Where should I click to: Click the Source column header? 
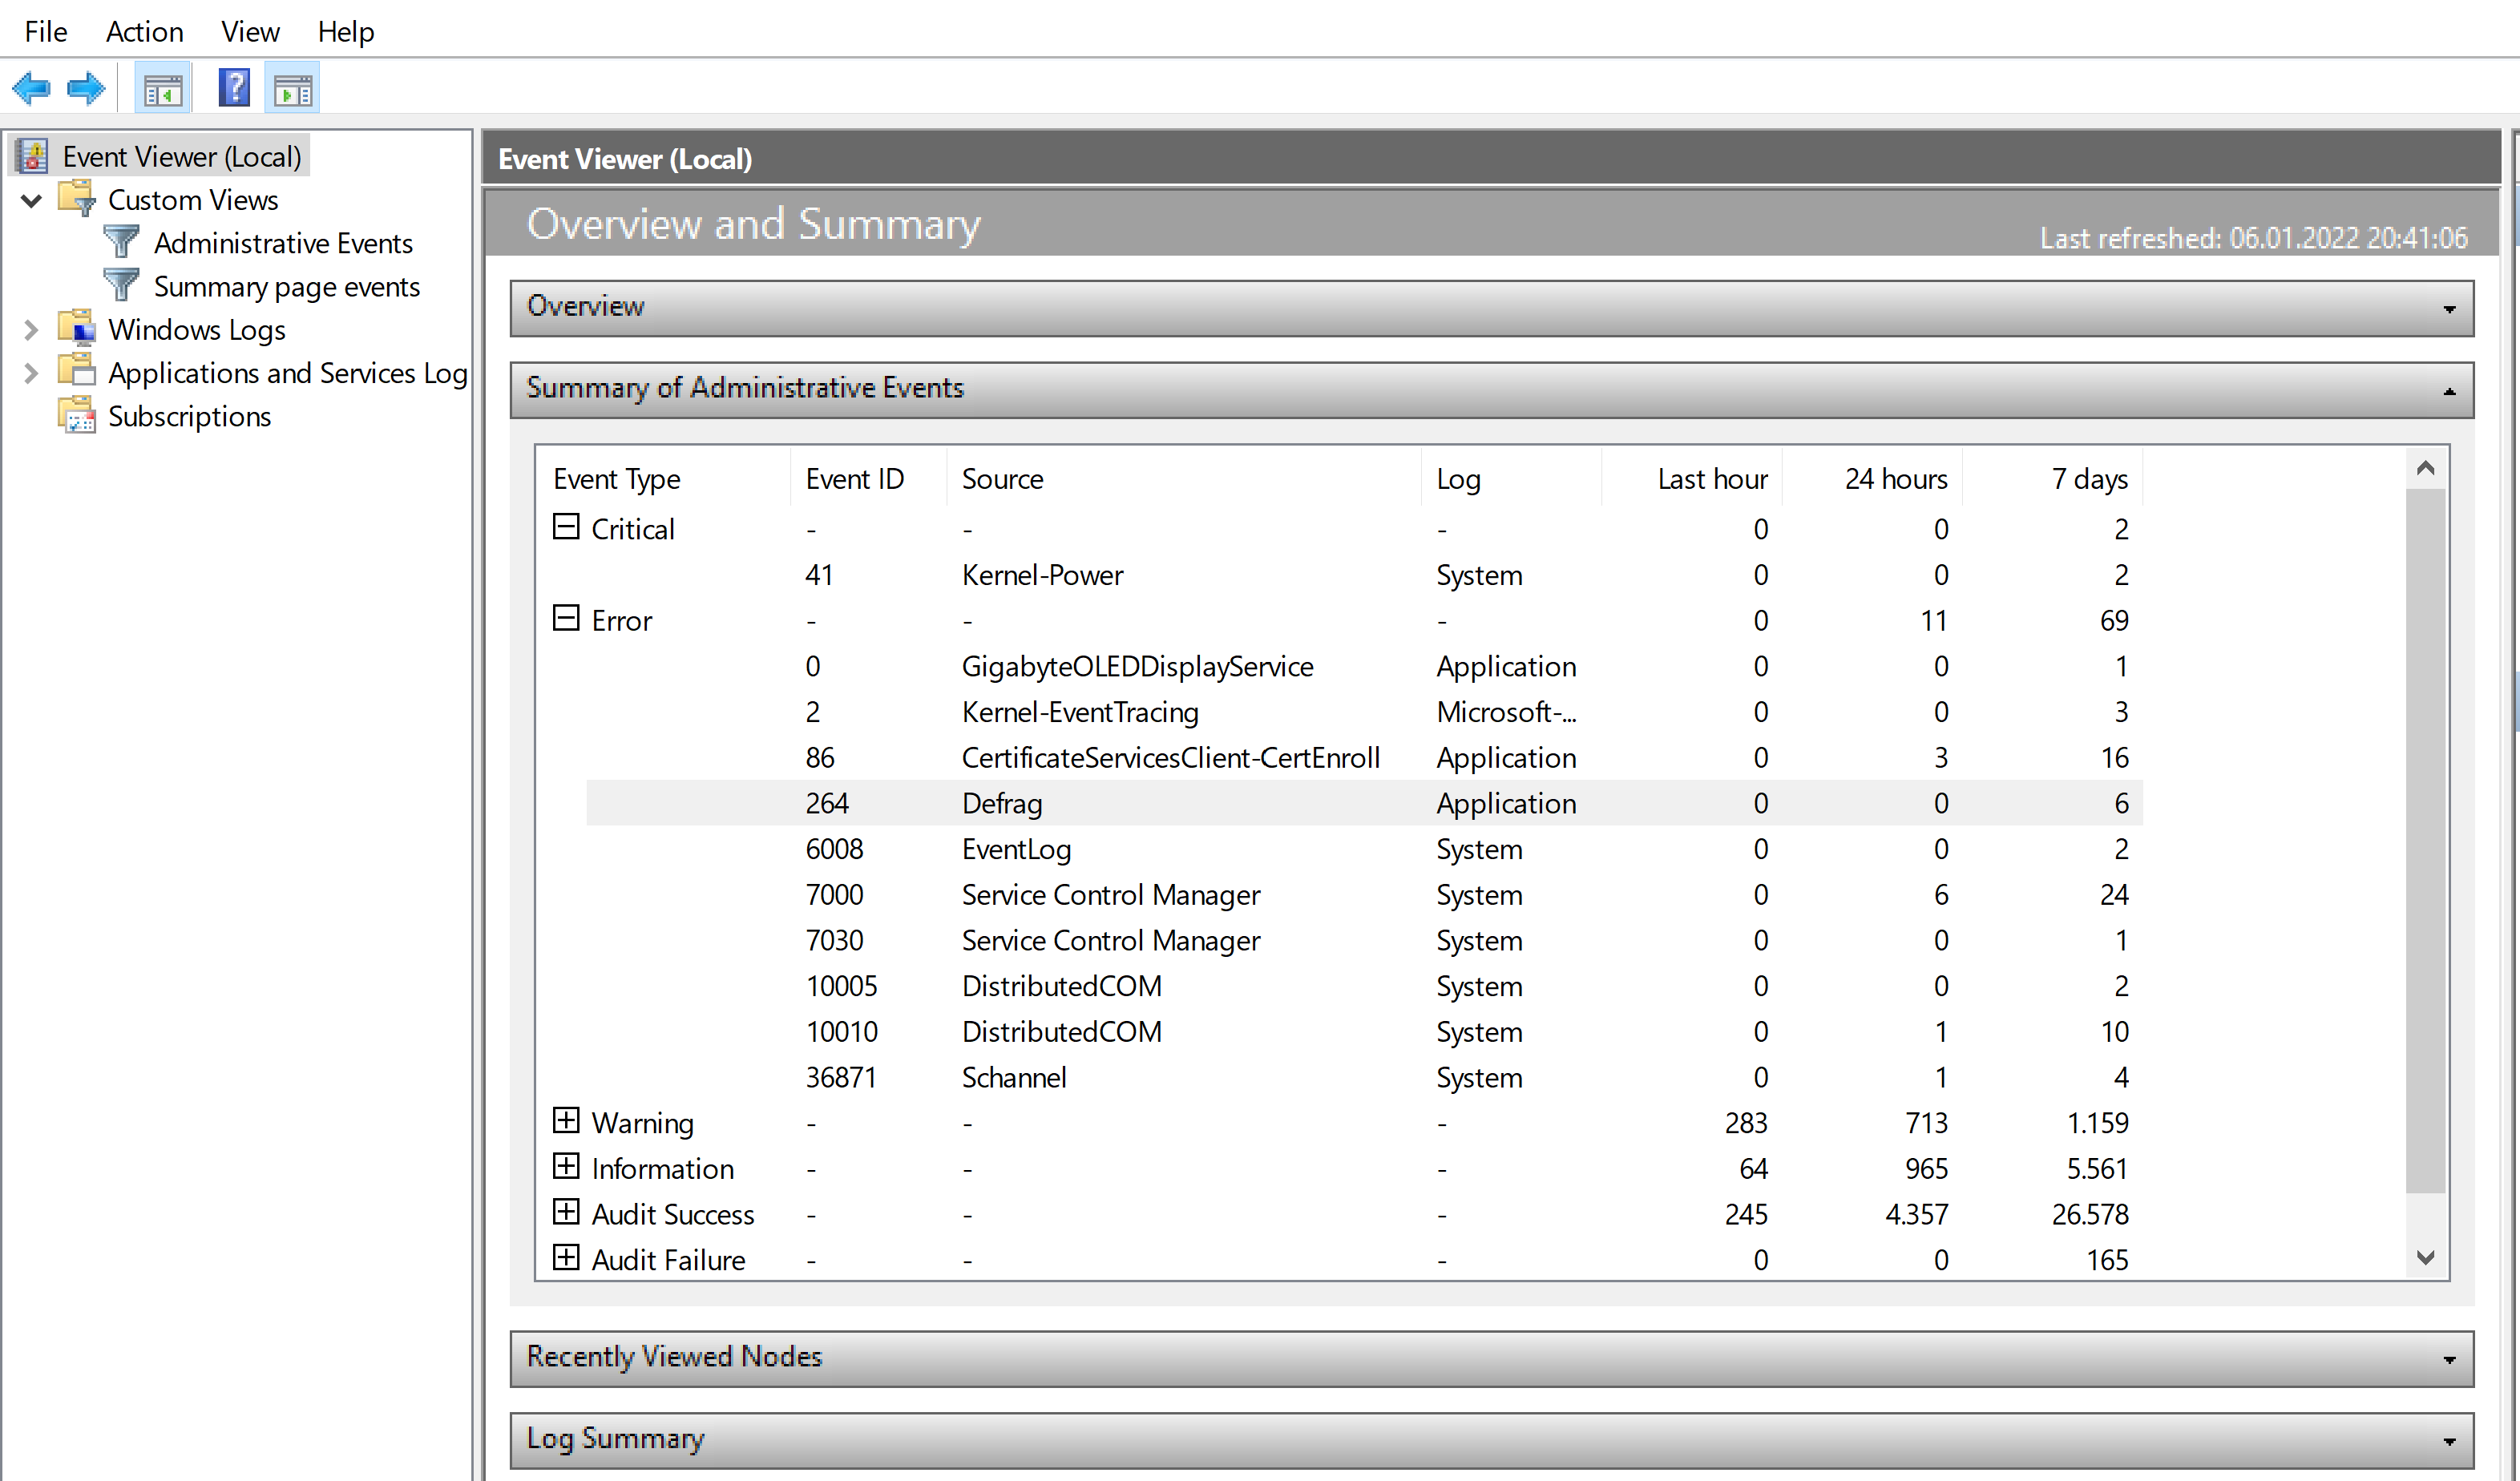point(1002,479)
